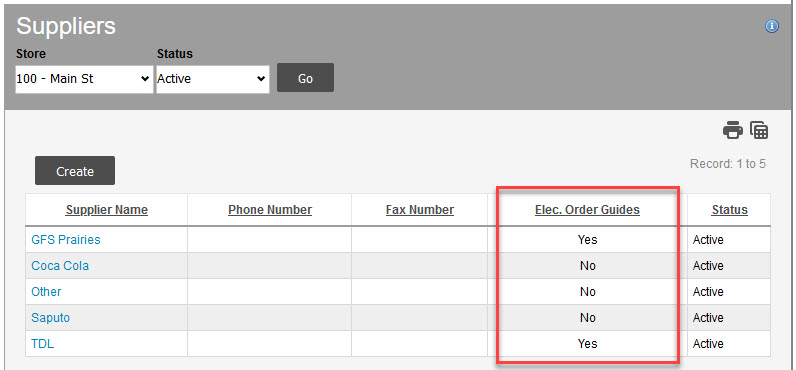Select the Yes cell for GFS Prairies
The image size is (796, 370).
coord(587,240)
